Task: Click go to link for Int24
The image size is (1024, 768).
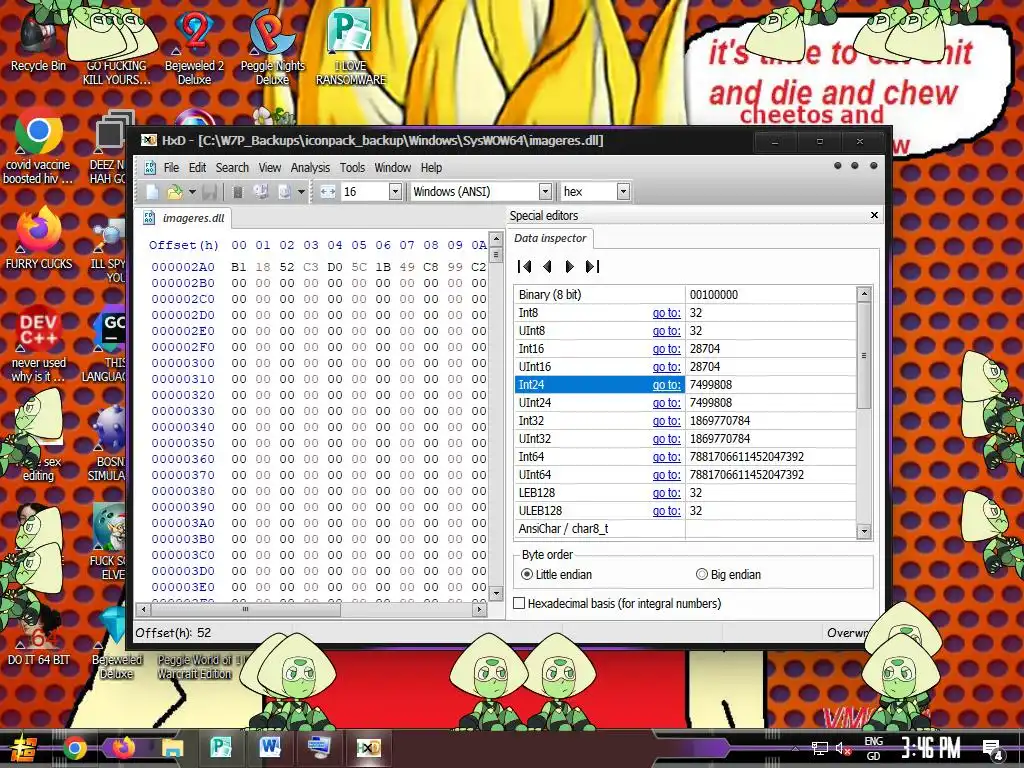Action: point(666,385)
